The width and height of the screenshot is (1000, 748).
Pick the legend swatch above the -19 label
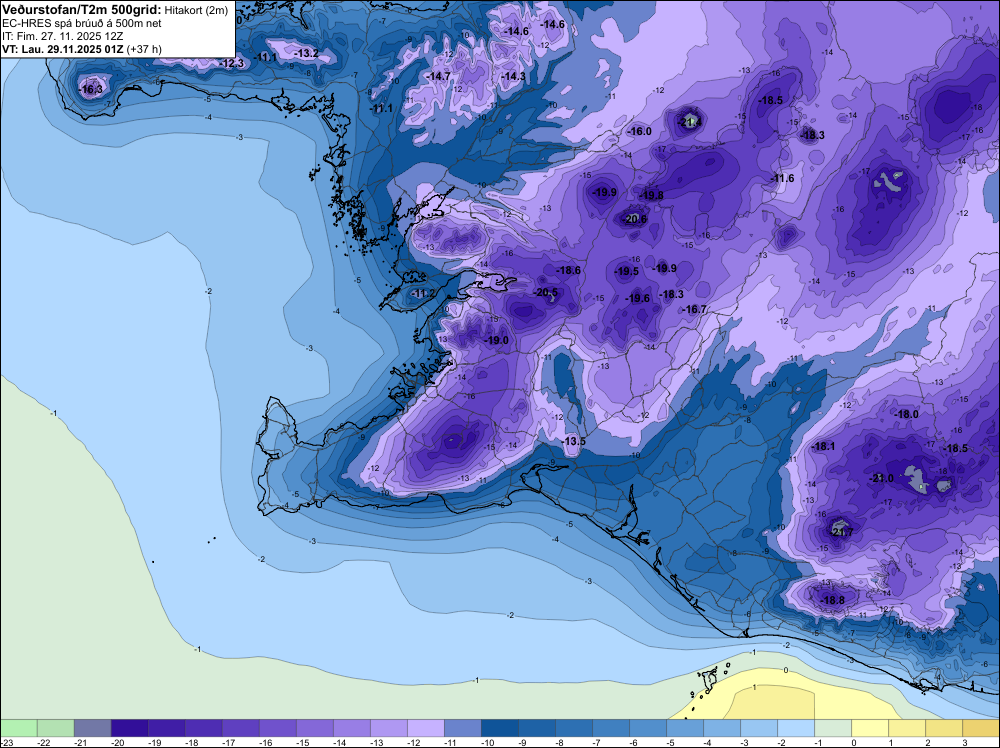click(x=166, y=728)
